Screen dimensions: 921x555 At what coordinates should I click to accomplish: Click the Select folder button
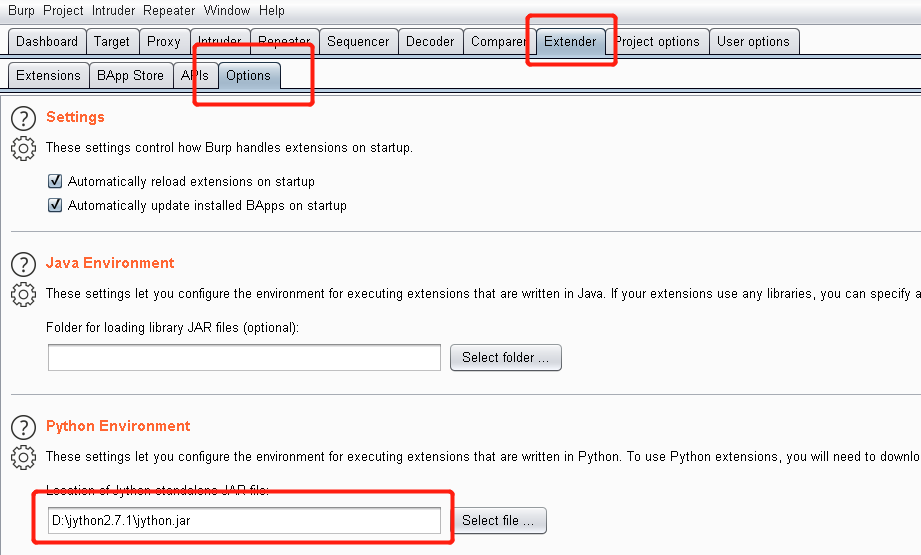pyautogui.click(x=505, y=358)
